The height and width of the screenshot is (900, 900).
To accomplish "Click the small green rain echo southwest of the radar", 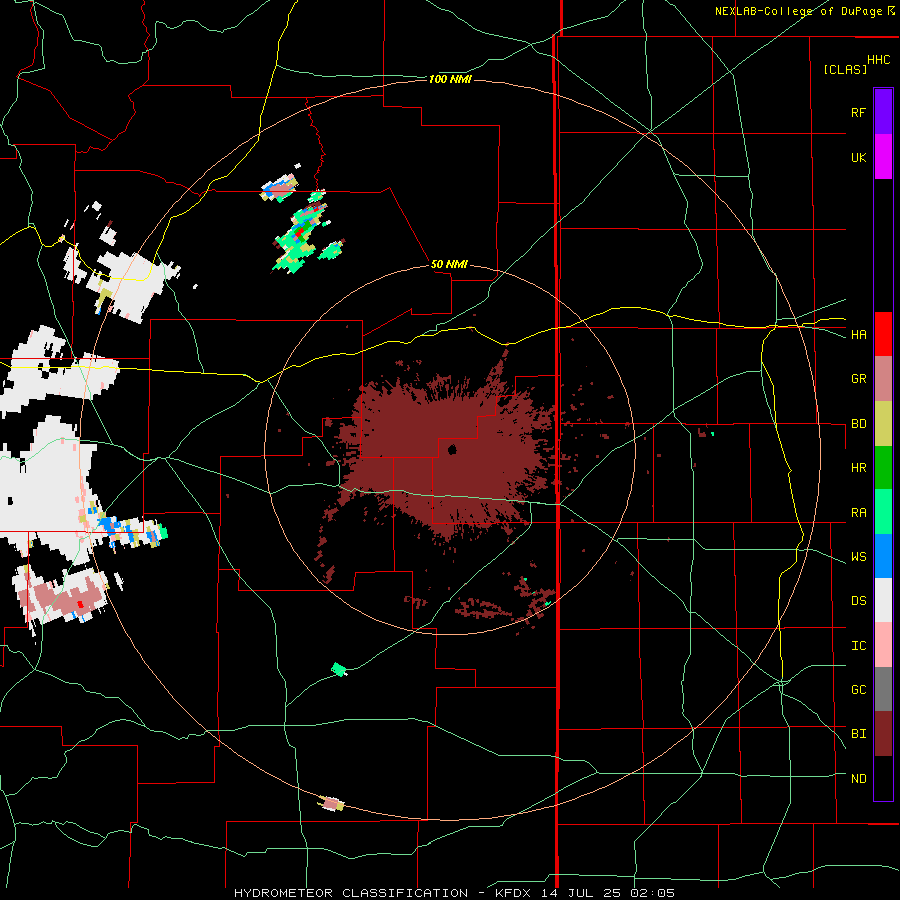I will [x=339, y=669].
